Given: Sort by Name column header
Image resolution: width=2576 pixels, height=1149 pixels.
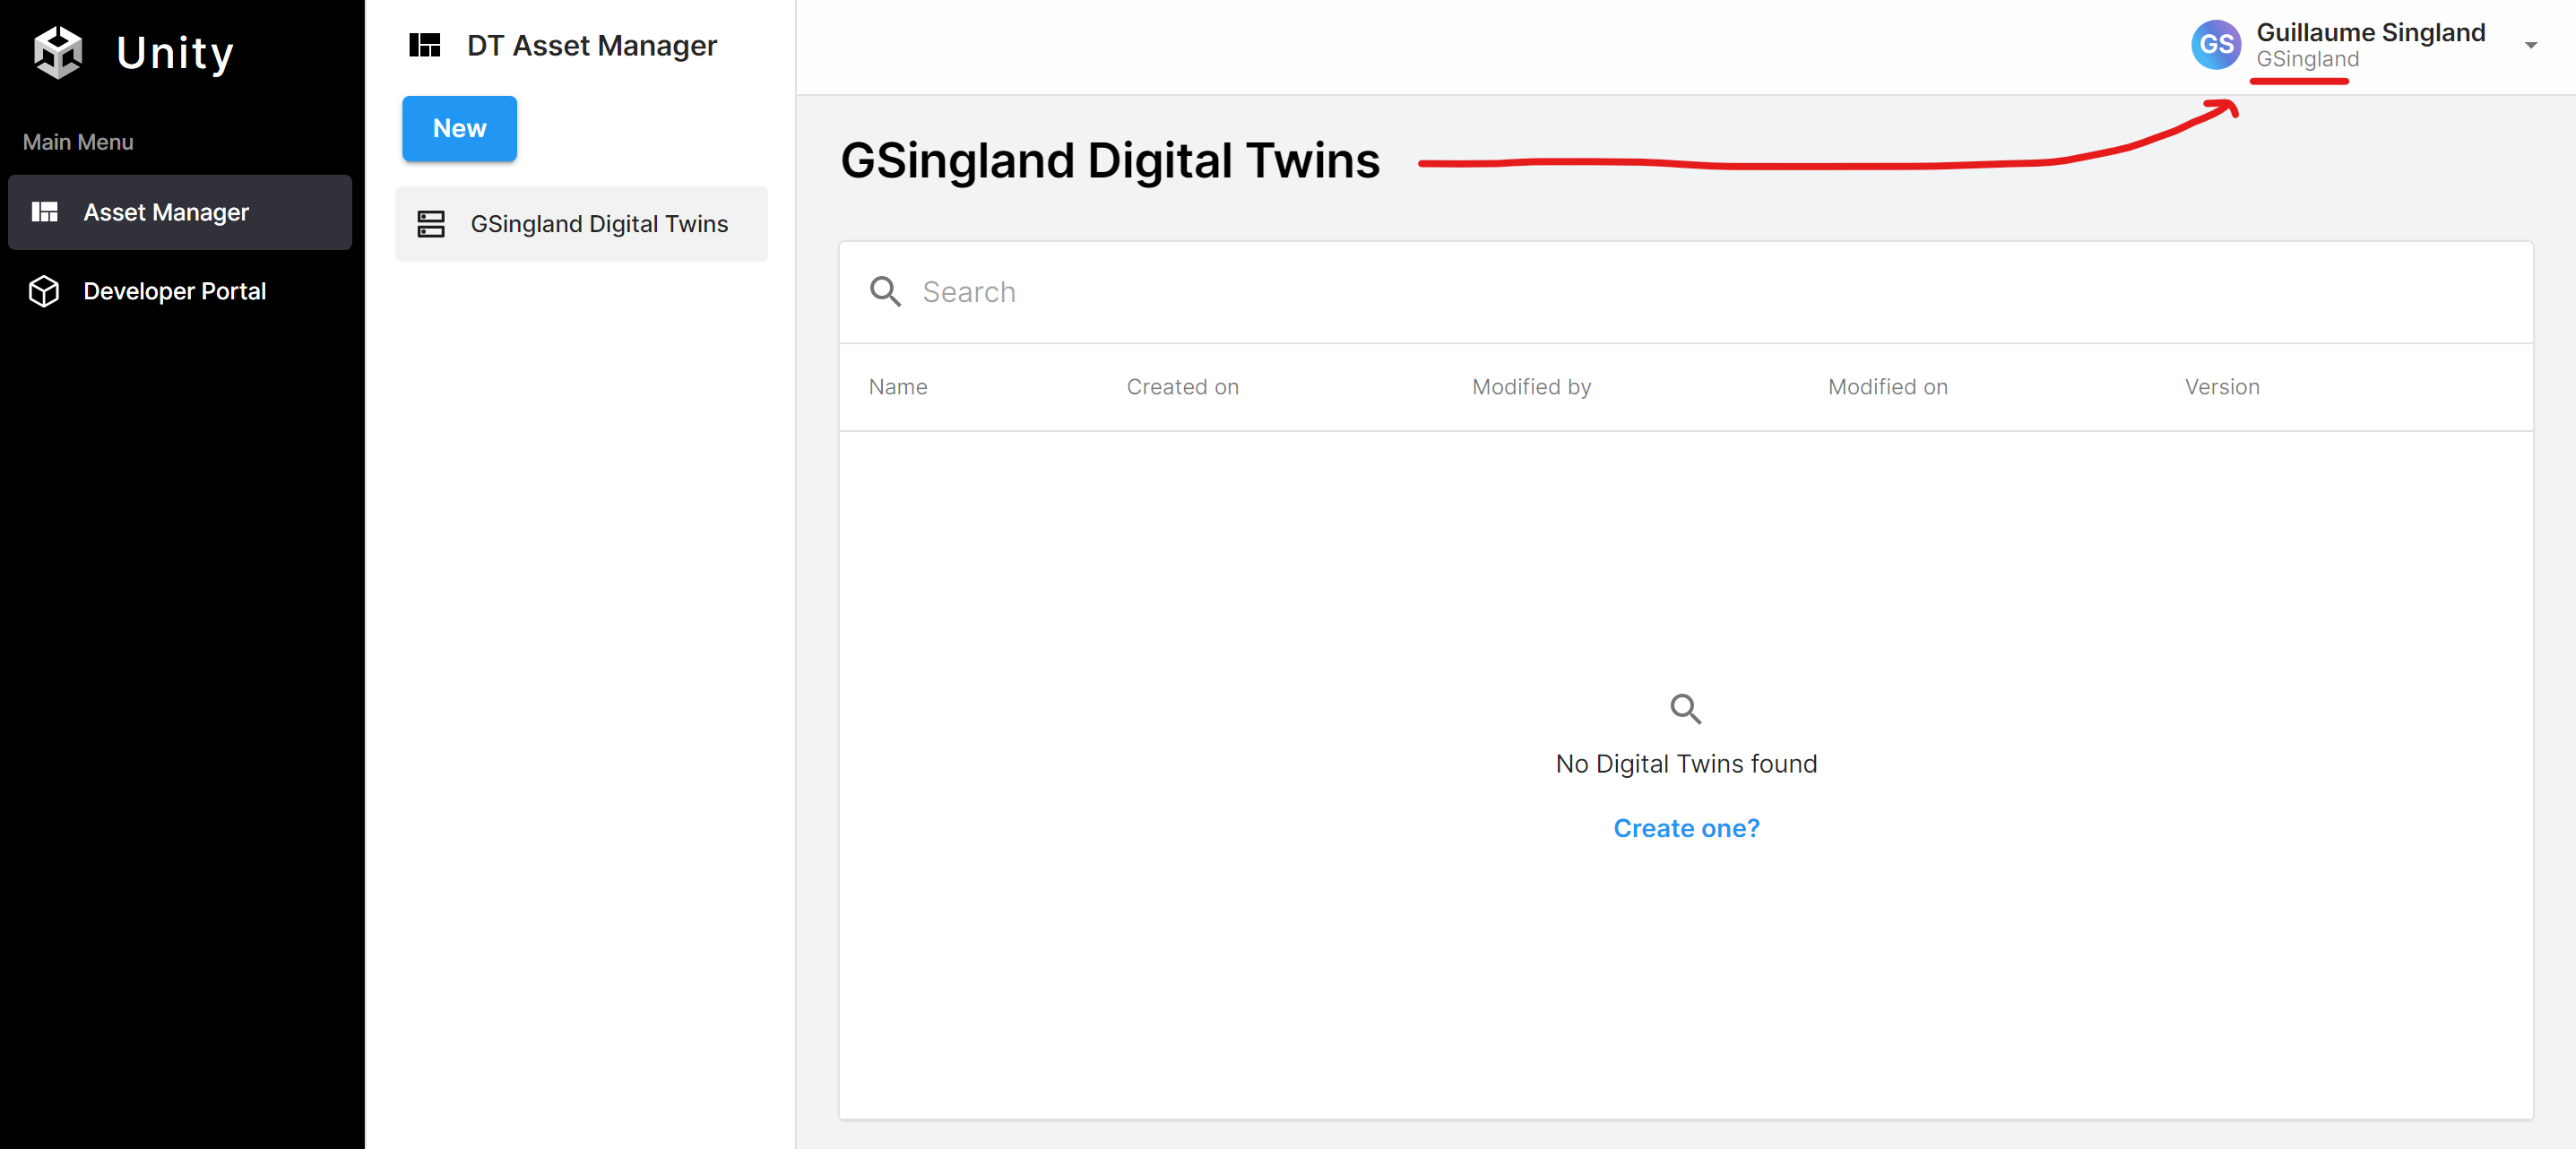Looking at the screenshot, I should click(x=897, y=387).
